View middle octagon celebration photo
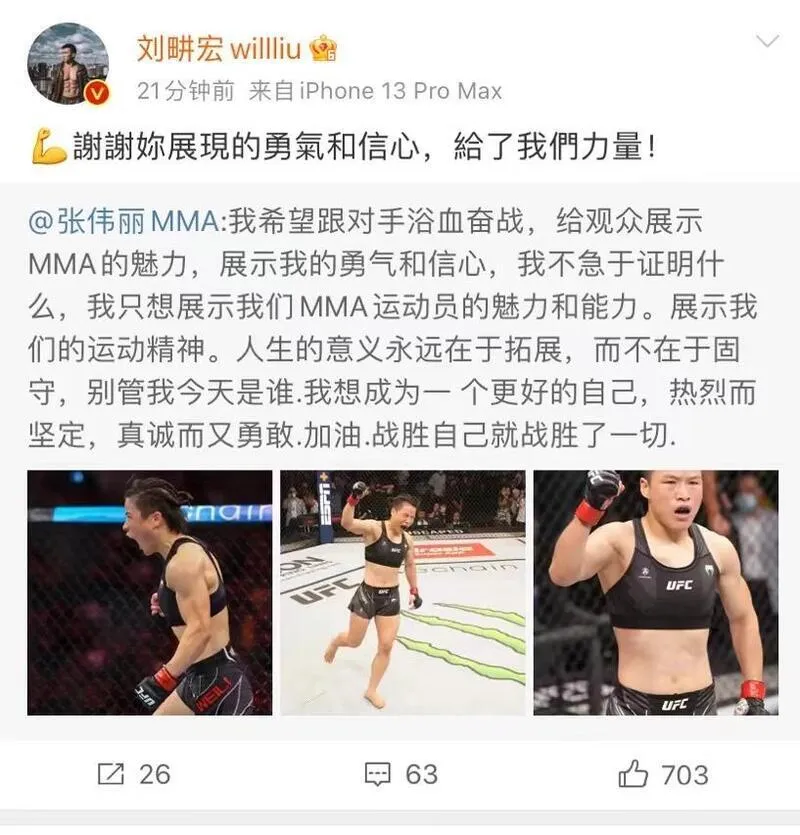 coord(403,592)
